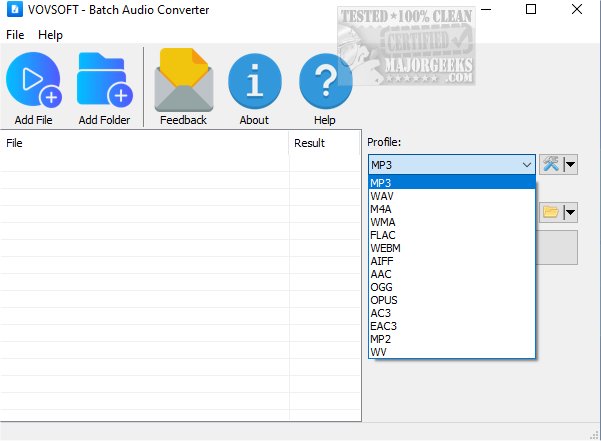Screen dimensions: 601x441
Task: Click the VOVSOFT app icon in title bar
Action: pos(15,9)
